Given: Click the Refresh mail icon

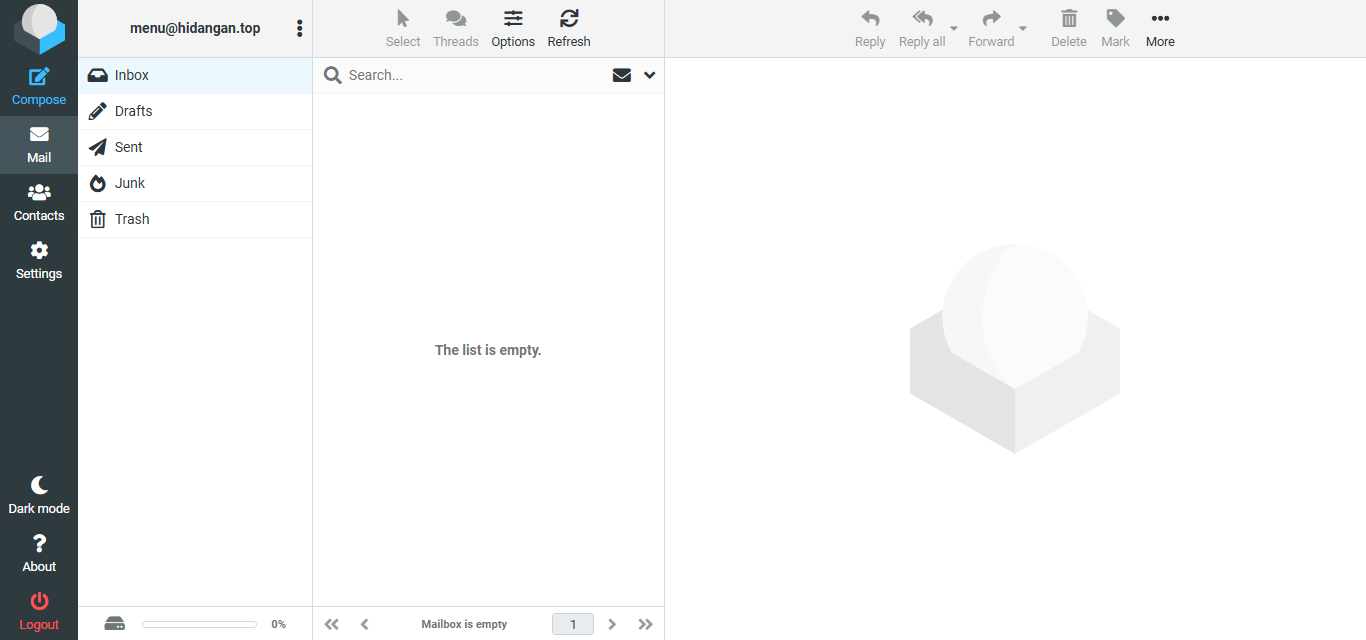Looking at the screenshot, I should (x=569, y=19).
